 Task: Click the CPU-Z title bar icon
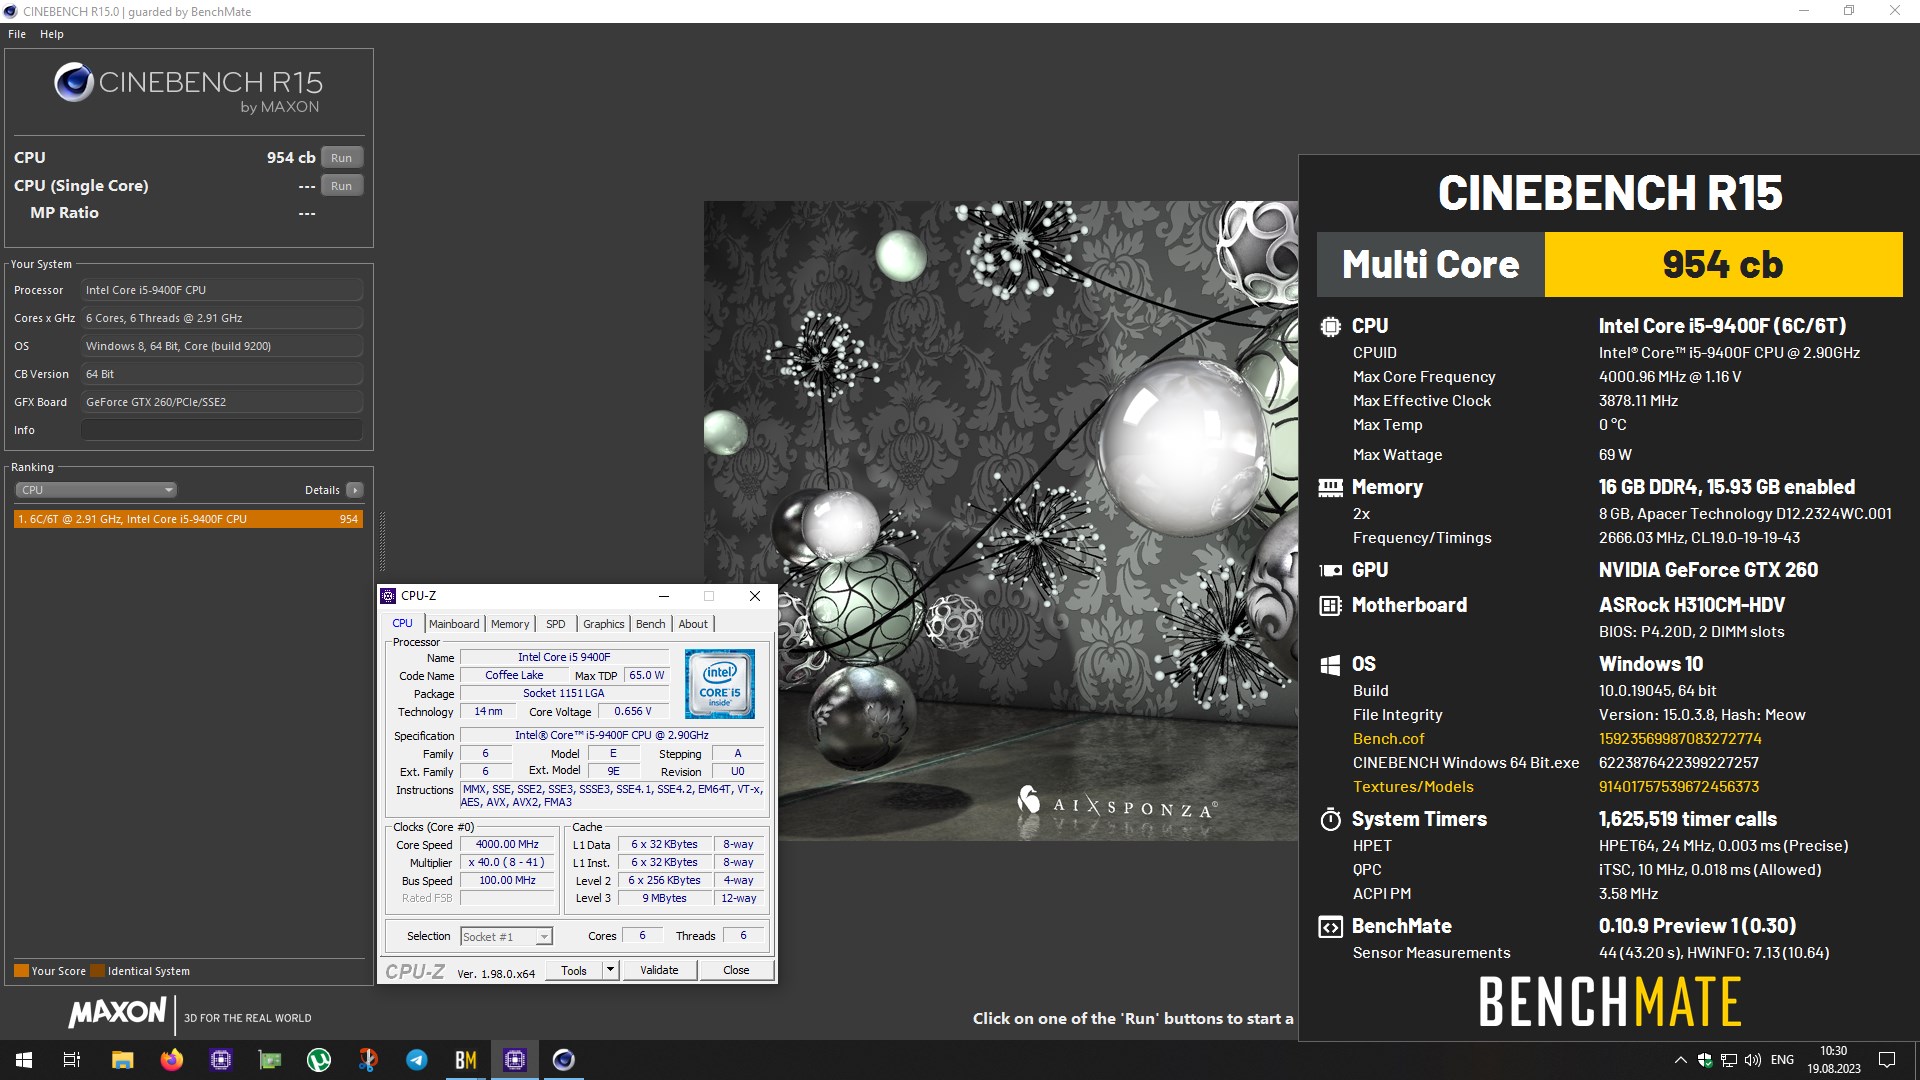click(x=388, y=596)
